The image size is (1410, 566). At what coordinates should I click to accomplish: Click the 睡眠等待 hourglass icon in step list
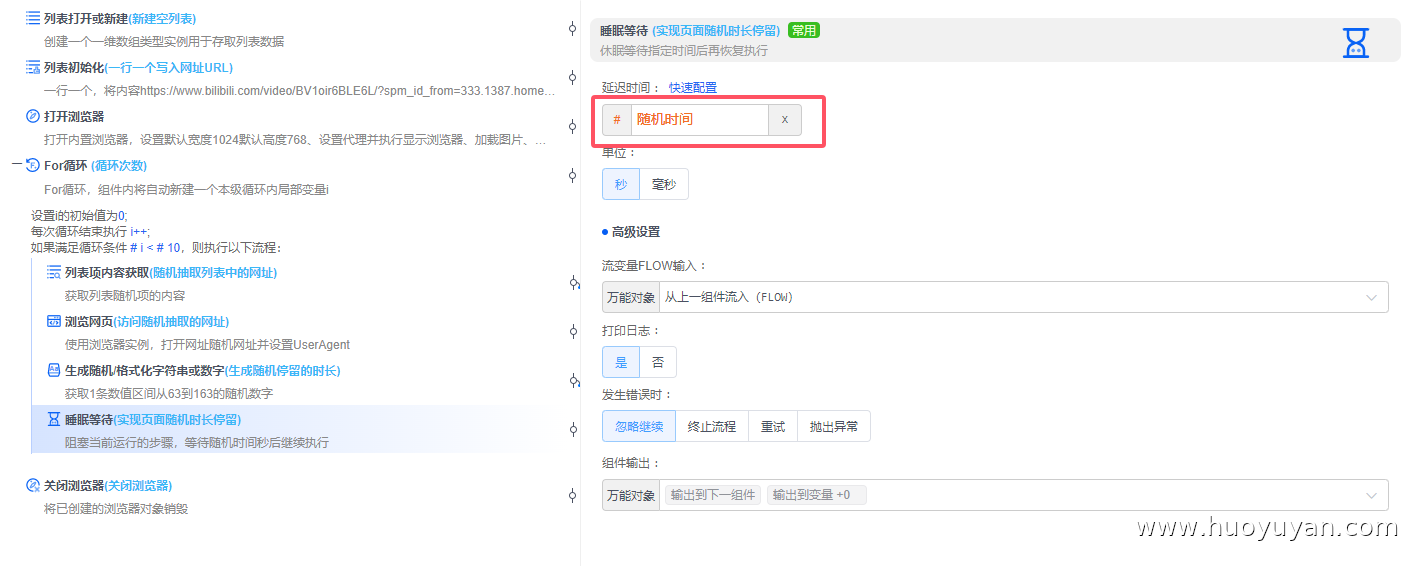54,419
